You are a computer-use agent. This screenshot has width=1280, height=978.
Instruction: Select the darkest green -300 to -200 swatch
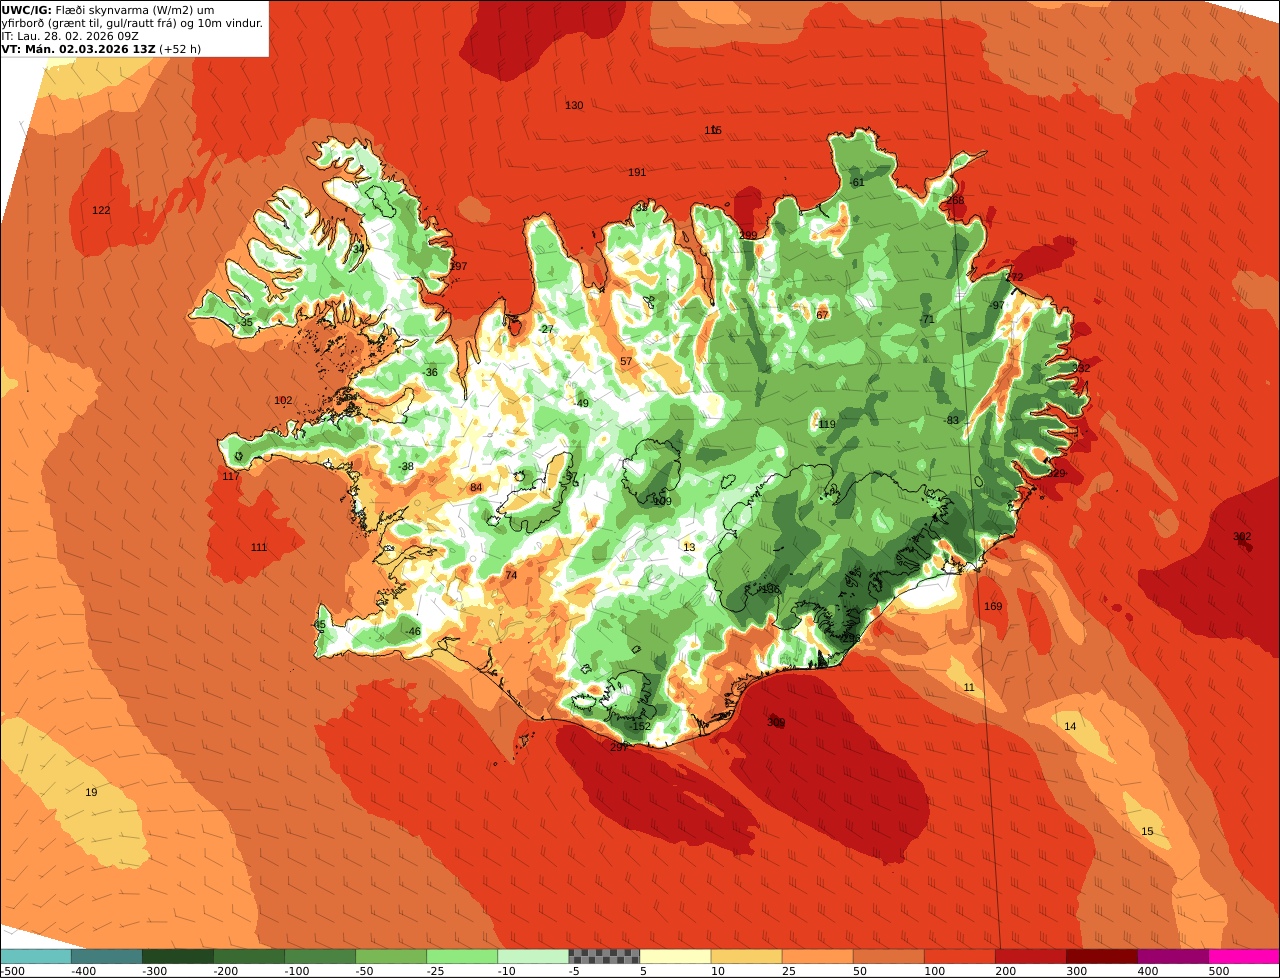point(178,956)
